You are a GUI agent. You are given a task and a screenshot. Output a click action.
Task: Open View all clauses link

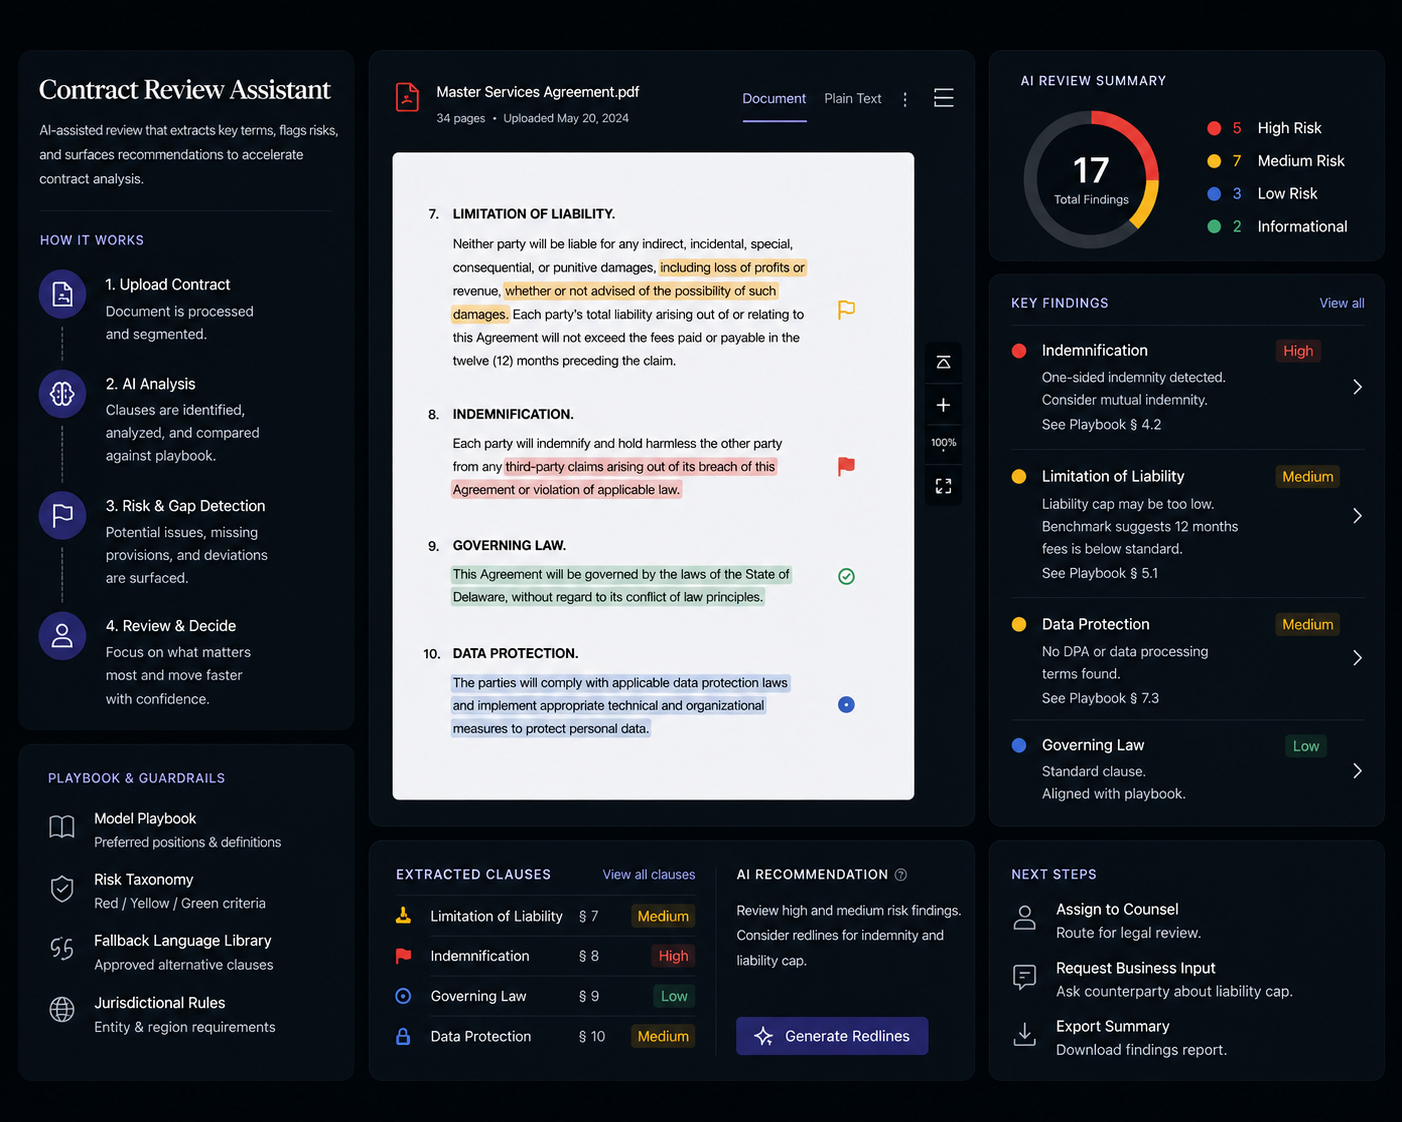649,875
